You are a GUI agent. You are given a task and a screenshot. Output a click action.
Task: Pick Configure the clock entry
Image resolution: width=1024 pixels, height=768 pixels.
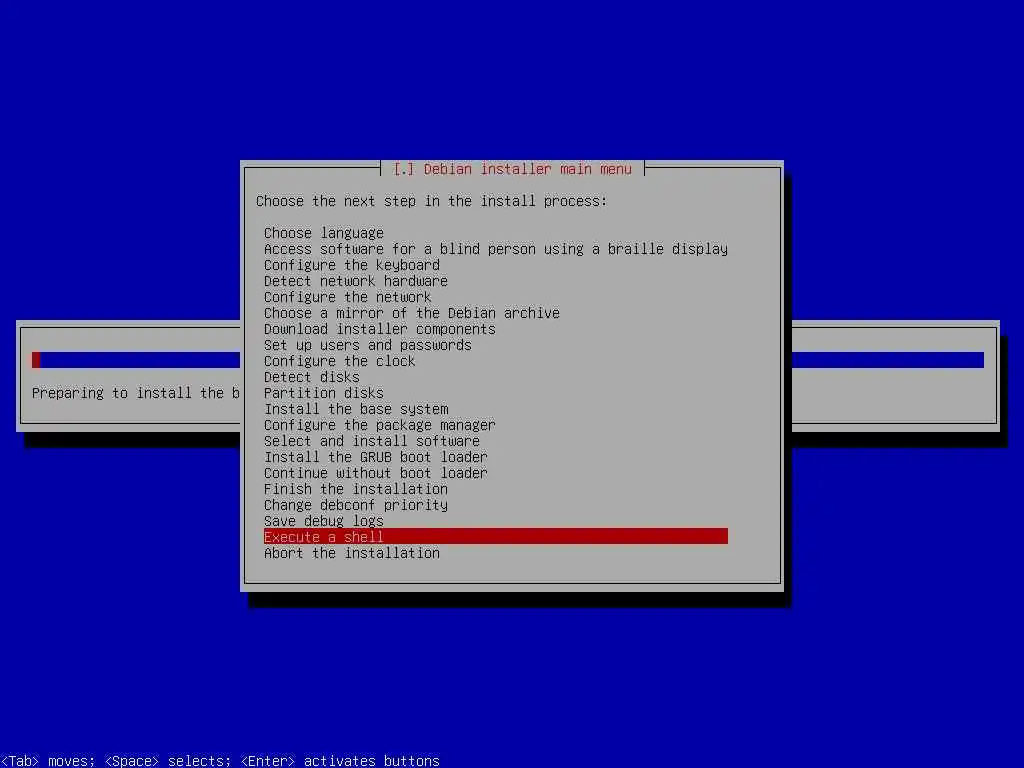496,361
